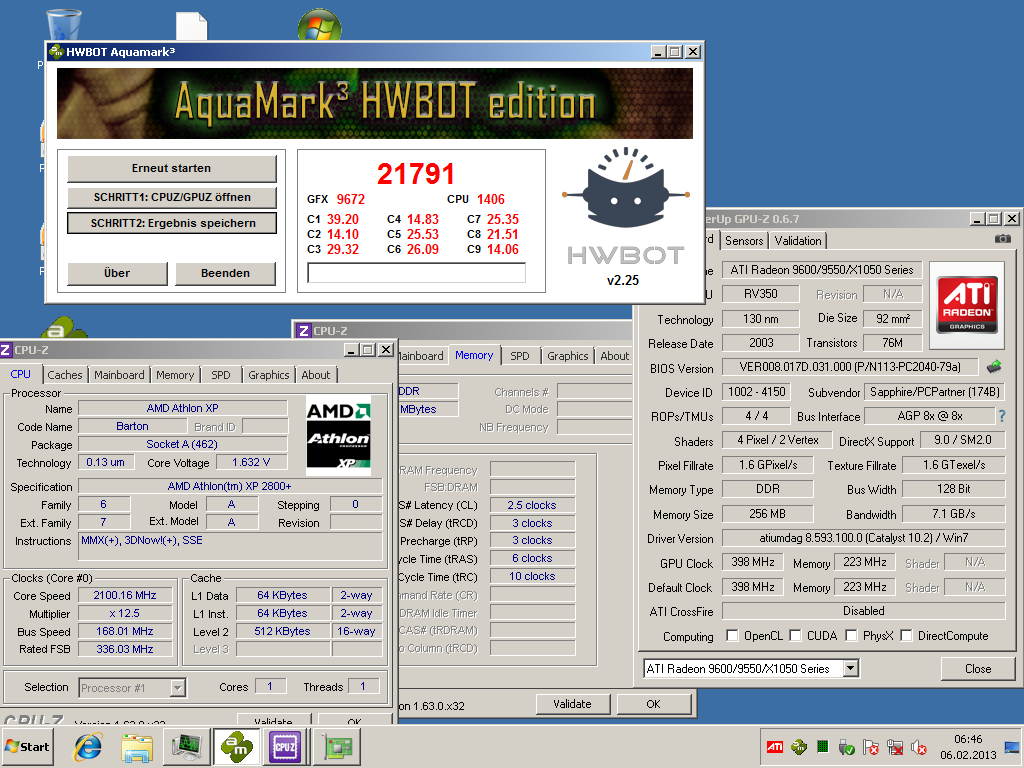Image resolution: width=1024 pixels, height=768 pixels.
Task: Click the green GPU-Z tray icon
Action: (799, 746)
